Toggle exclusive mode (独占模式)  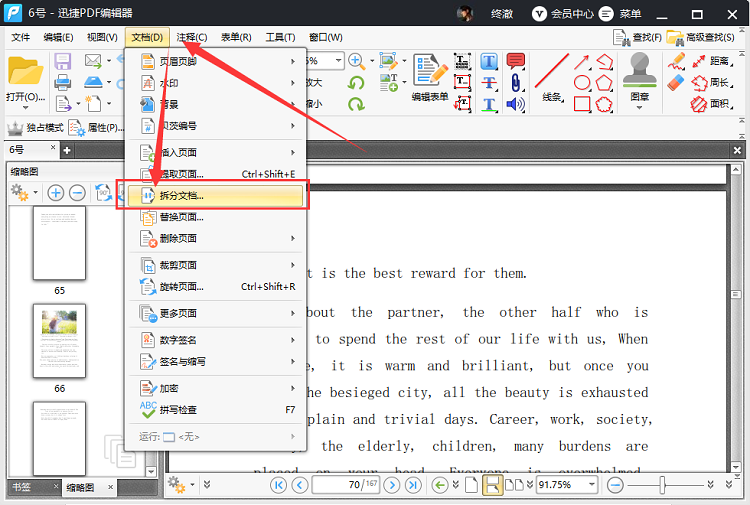pos(35,127)
